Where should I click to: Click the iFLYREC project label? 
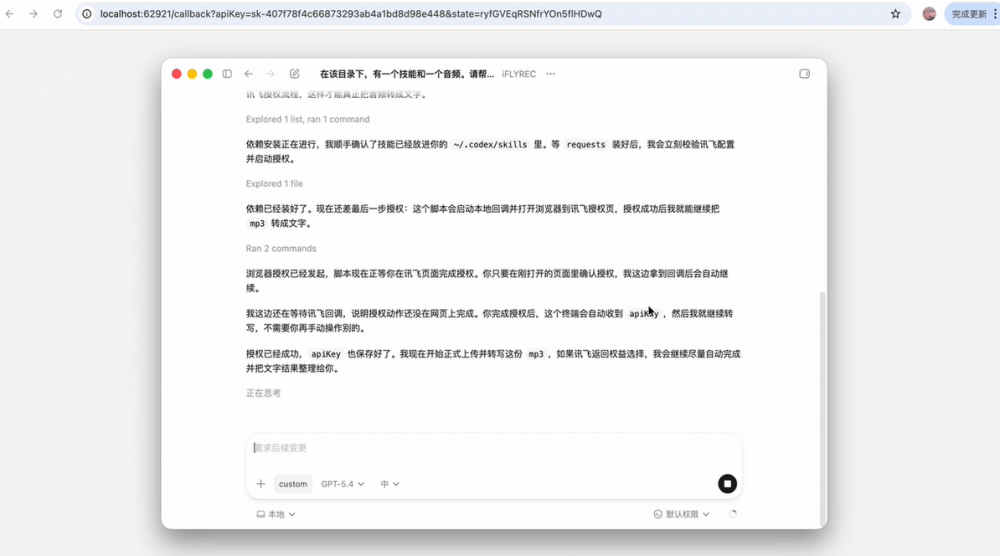[518, 74]
